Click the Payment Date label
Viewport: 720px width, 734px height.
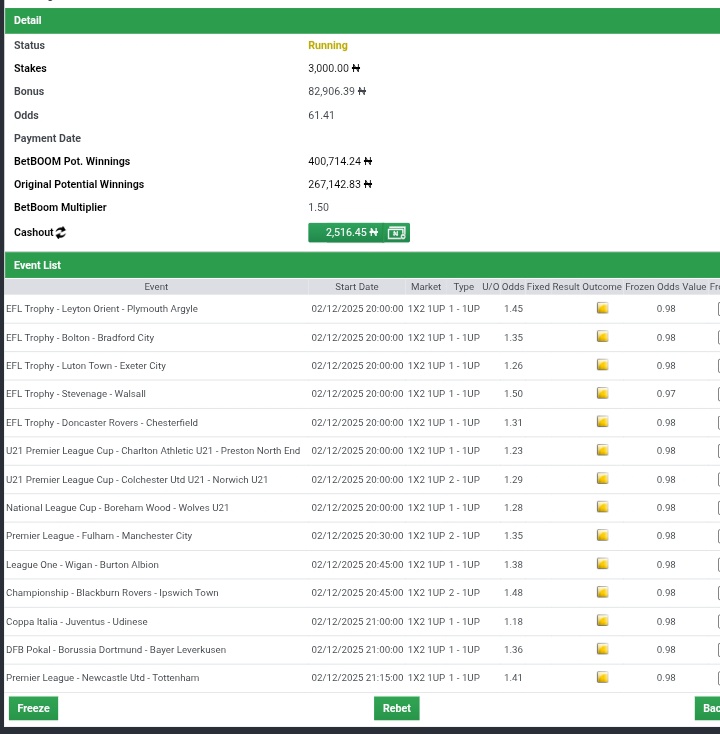point(47,139)
